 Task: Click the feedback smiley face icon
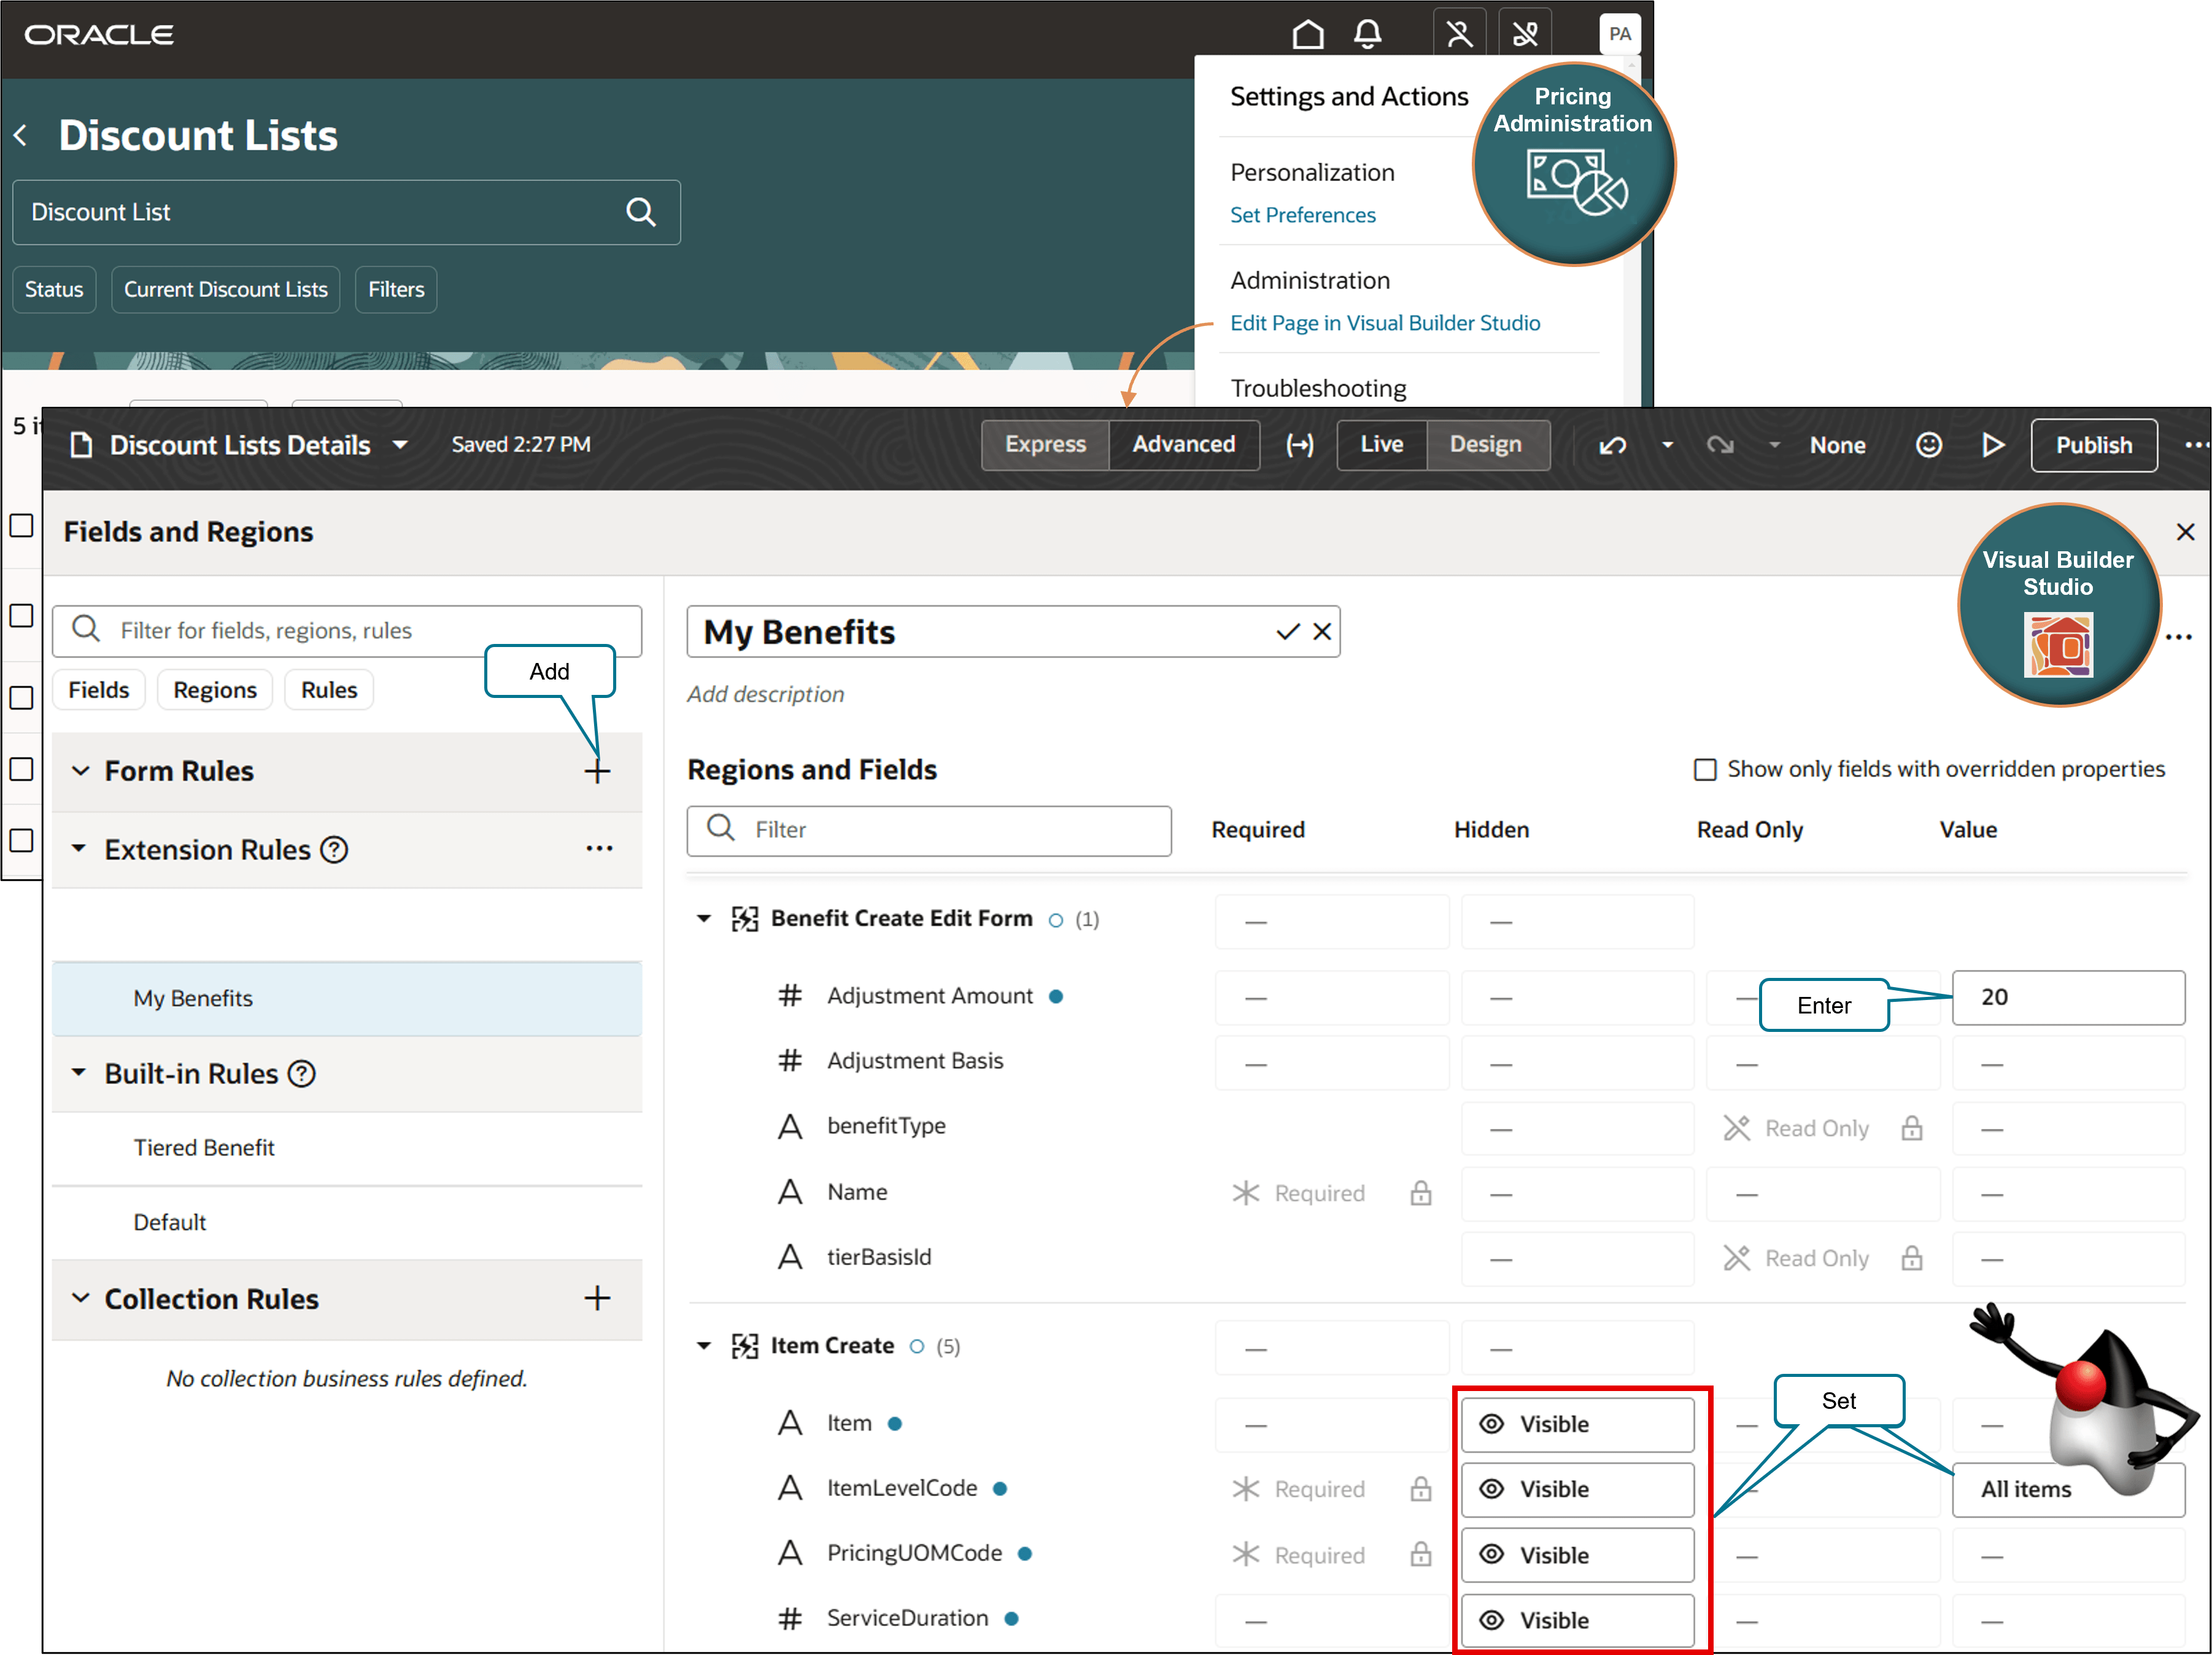[x=1928, y=445]
